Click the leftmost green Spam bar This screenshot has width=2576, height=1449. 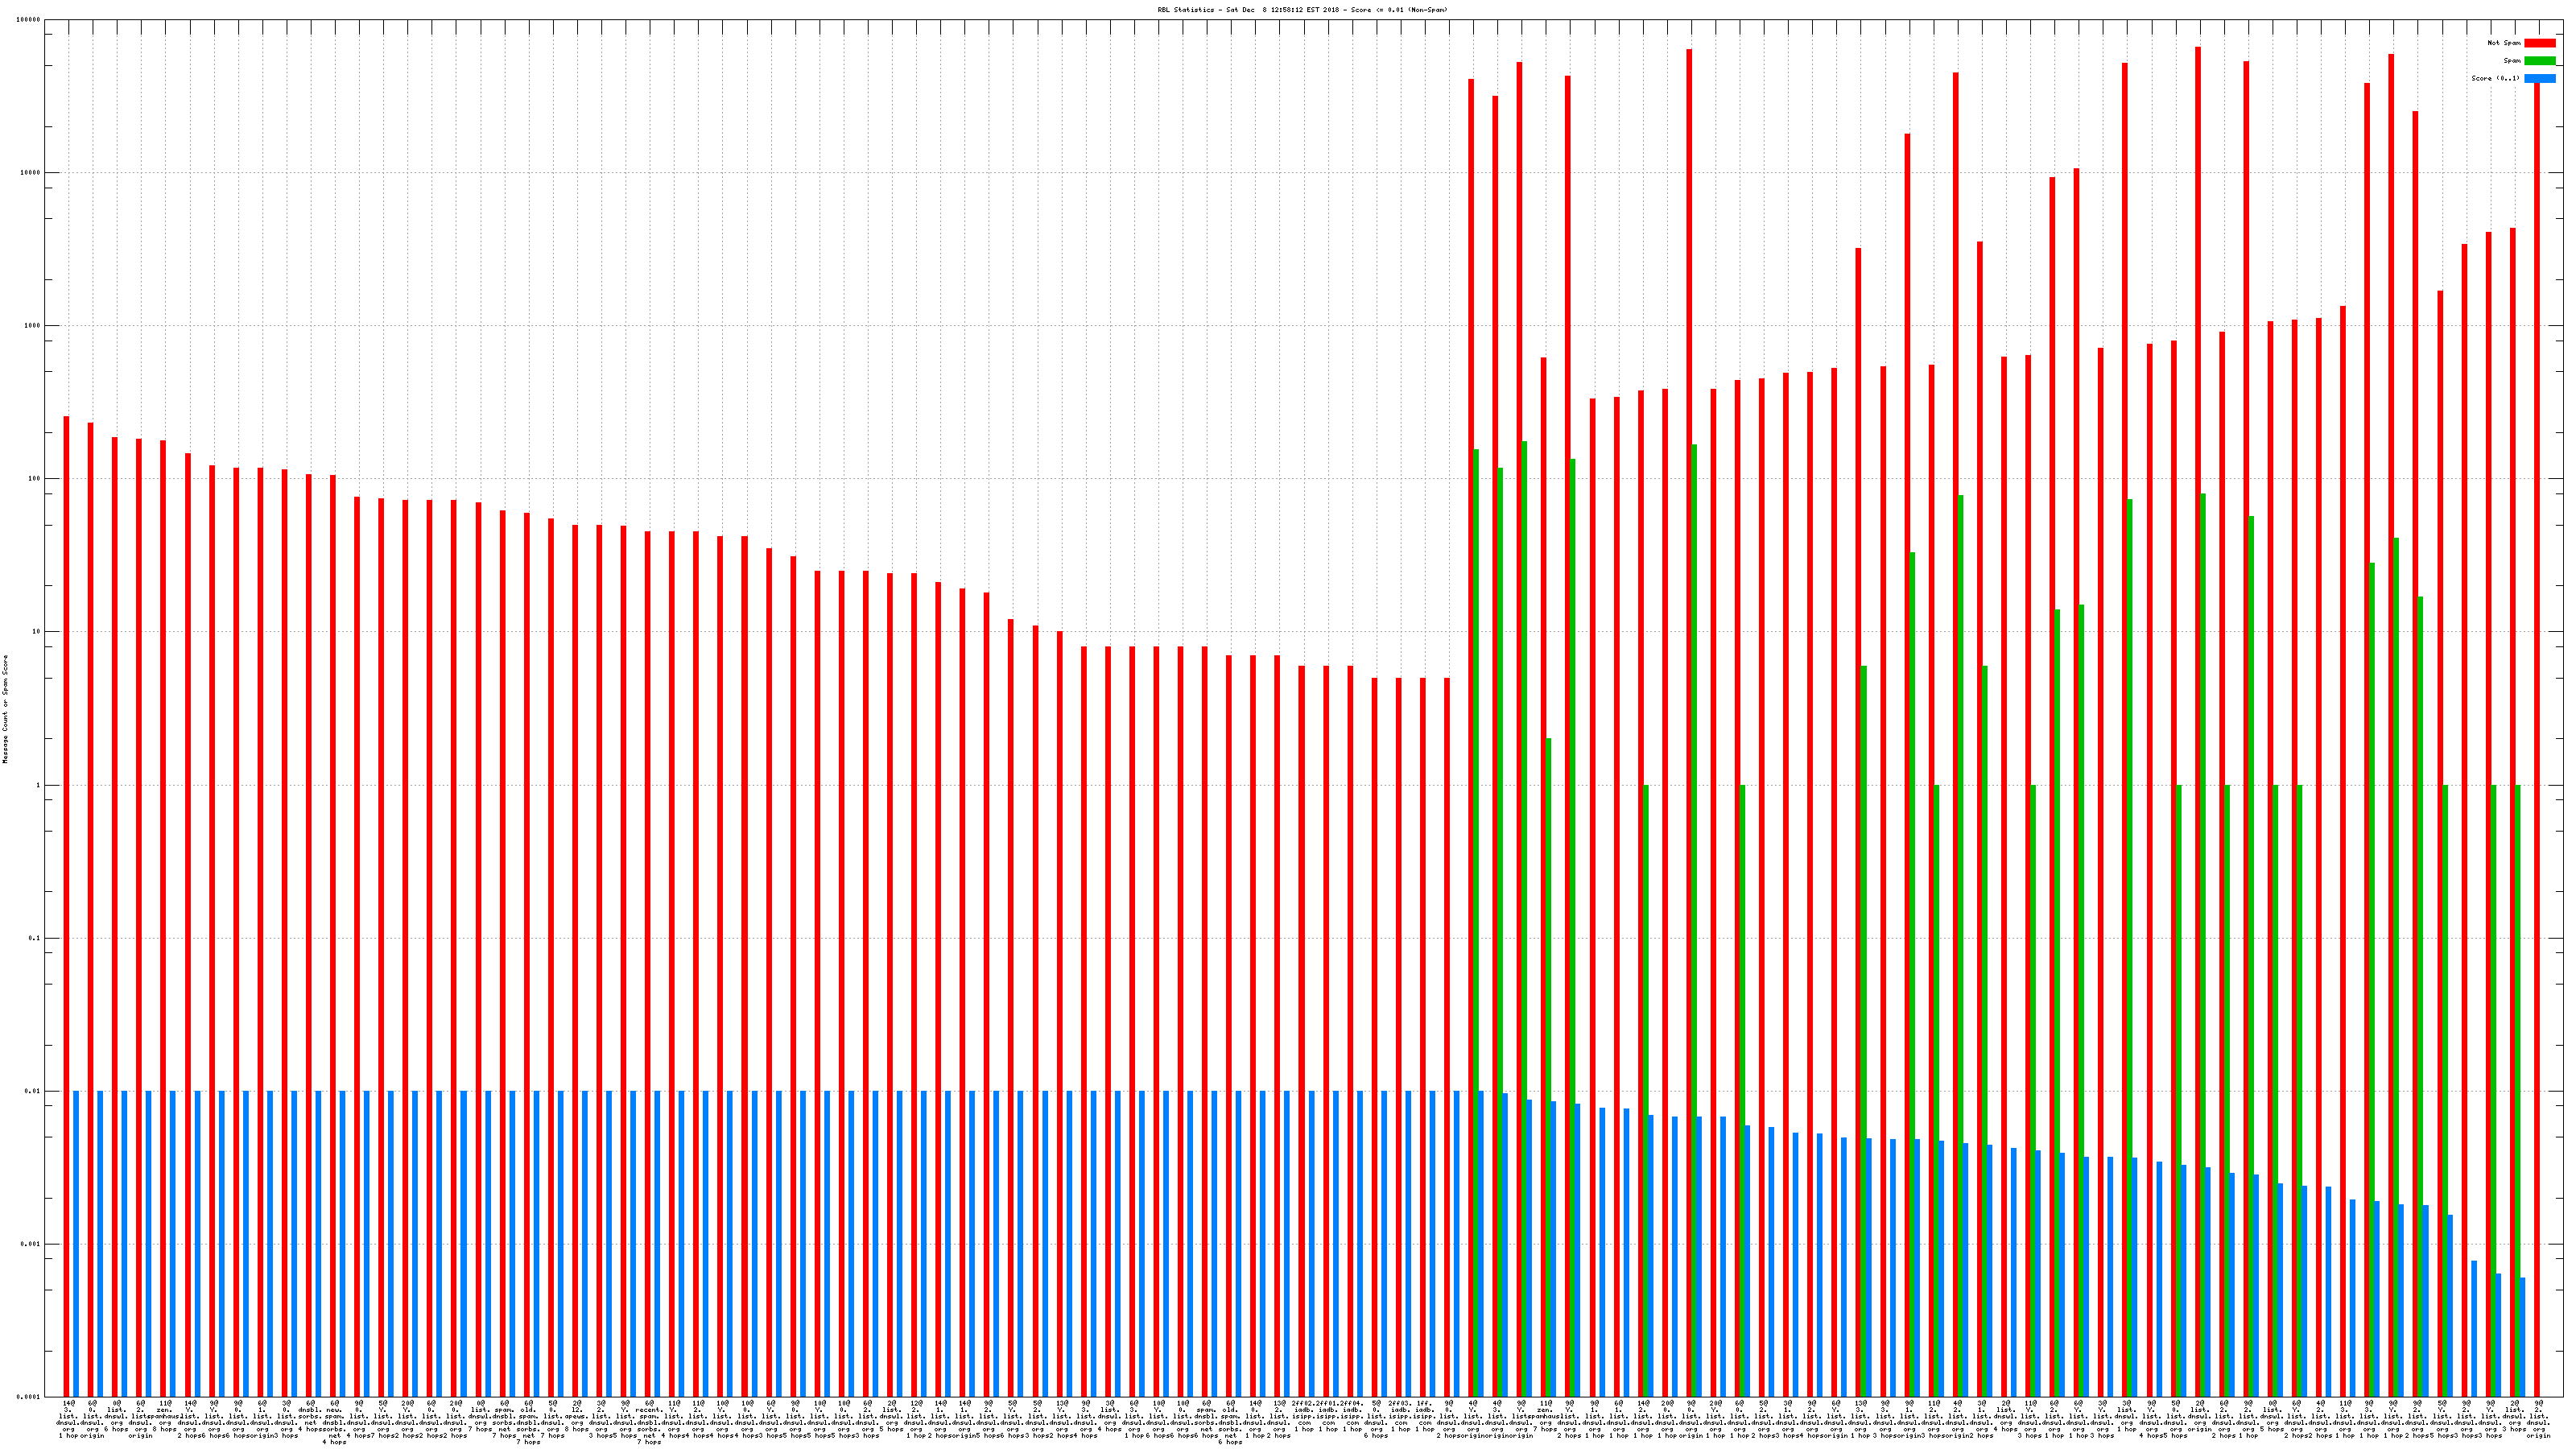point(1476,900)
